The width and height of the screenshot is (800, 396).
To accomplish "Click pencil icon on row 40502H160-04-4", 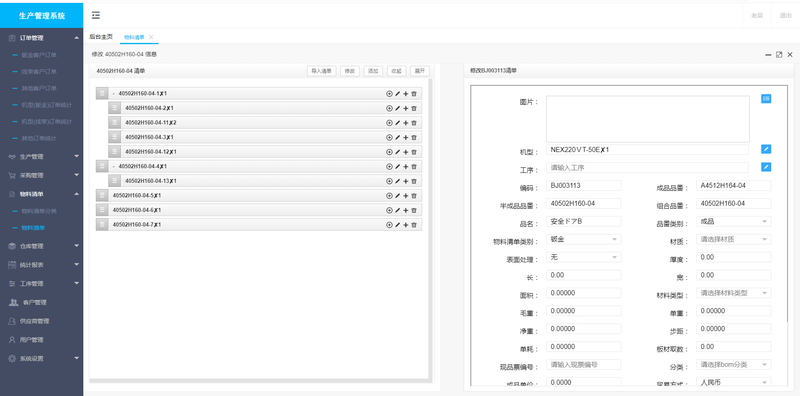I will (397, 166).
